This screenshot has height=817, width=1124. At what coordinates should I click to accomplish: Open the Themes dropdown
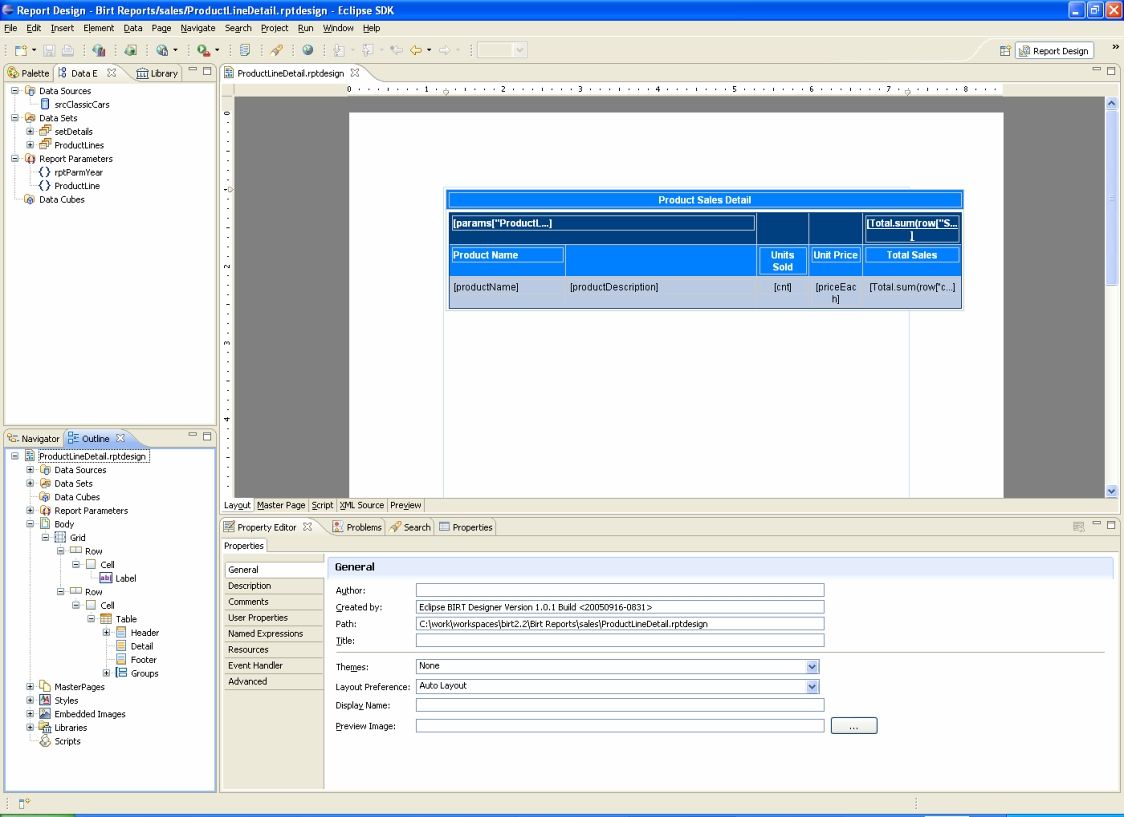812,666
